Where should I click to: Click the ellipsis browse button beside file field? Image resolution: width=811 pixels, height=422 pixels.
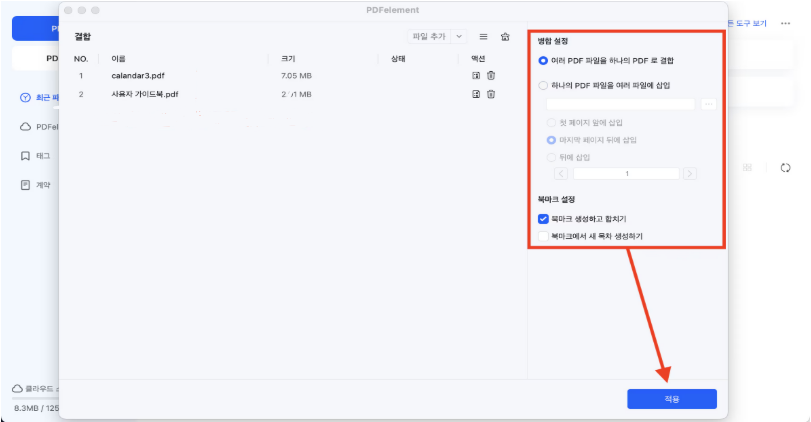coord(709,104)
